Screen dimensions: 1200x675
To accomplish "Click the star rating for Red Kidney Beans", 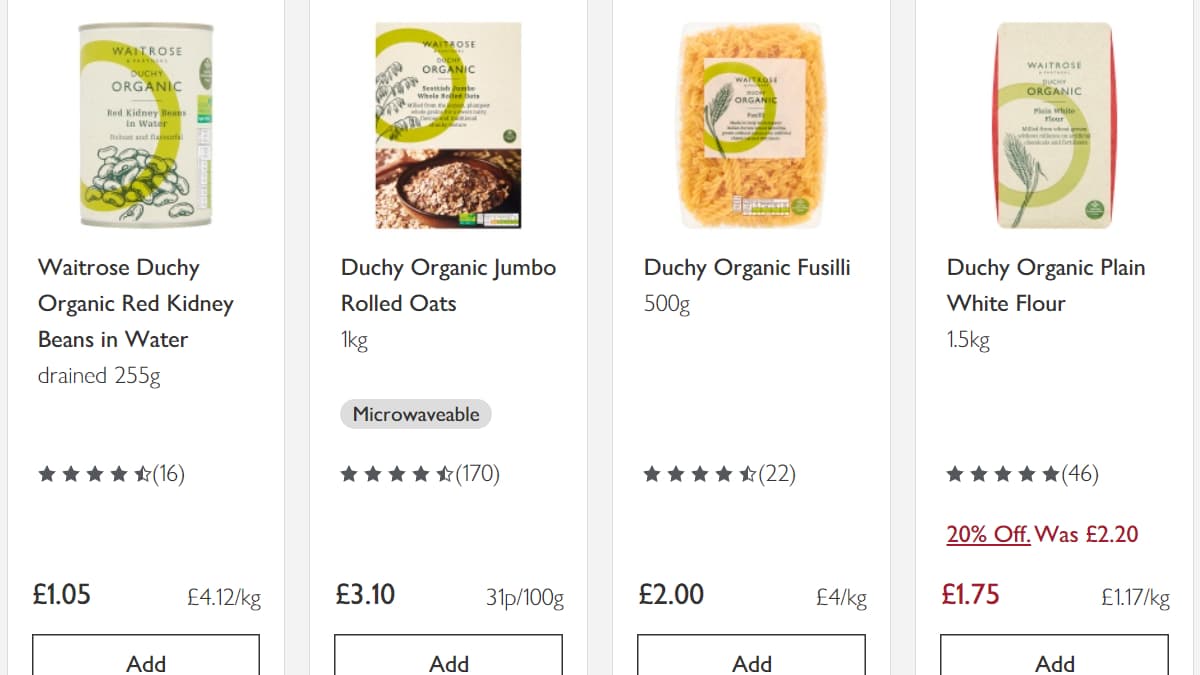I will click(95, 474).
